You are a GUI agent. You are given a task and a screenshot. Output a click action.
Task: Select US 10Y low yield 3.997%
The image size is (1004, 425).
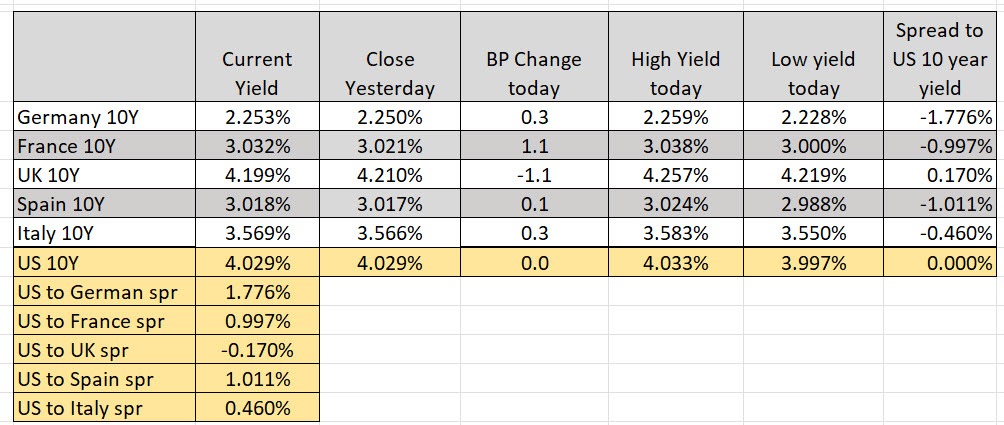coord(813,262)
